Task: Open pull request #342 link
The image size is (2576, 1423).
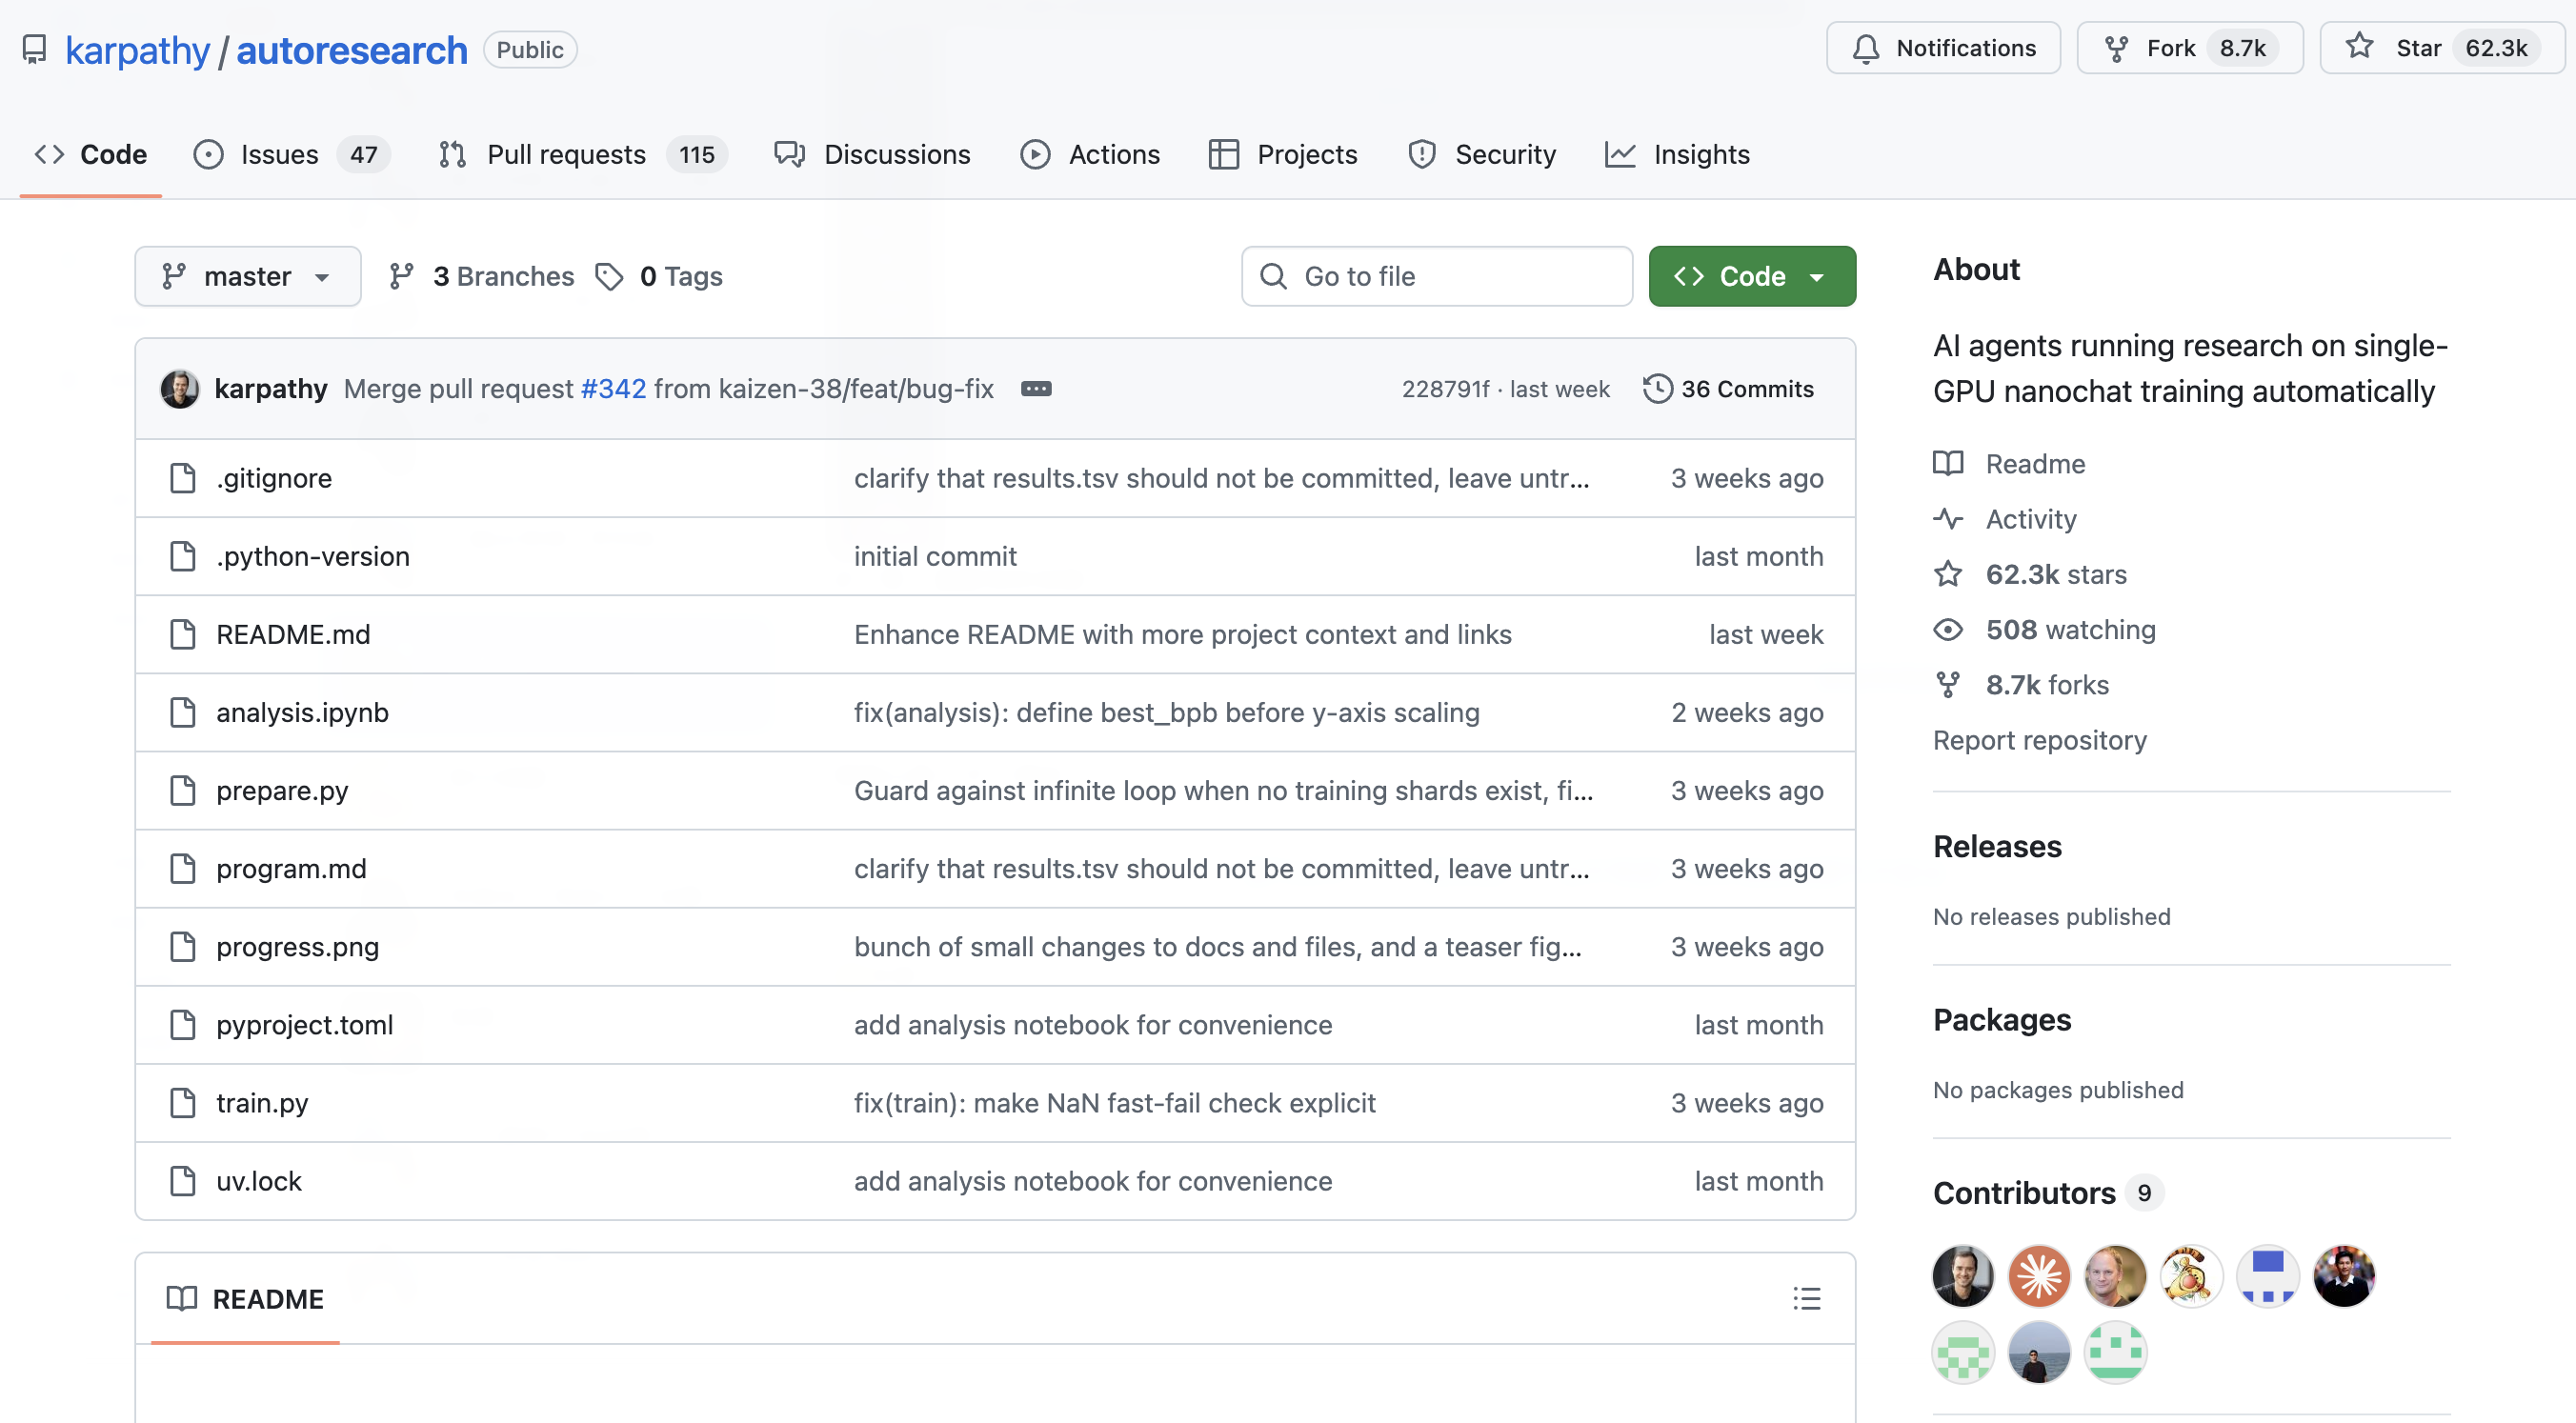Action: tap(613, 389)
